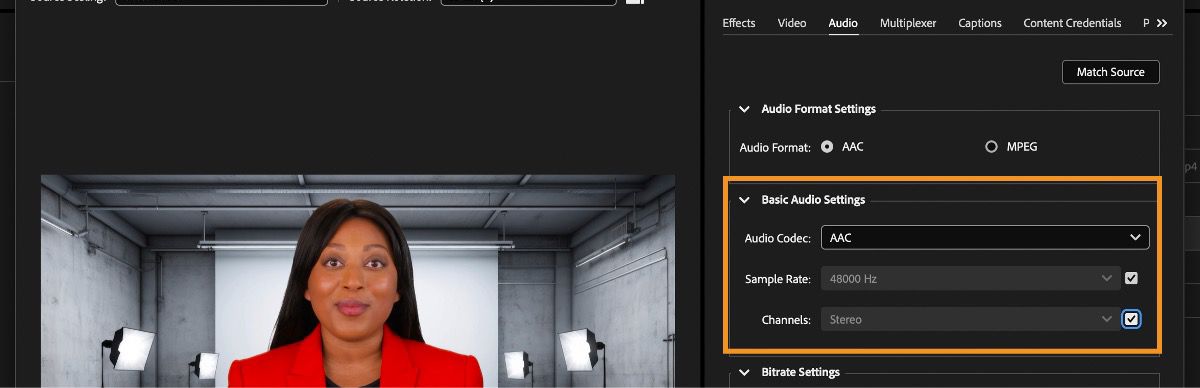Click the video preview frame
Screen dimensions: 1200x388
[358, 281]
